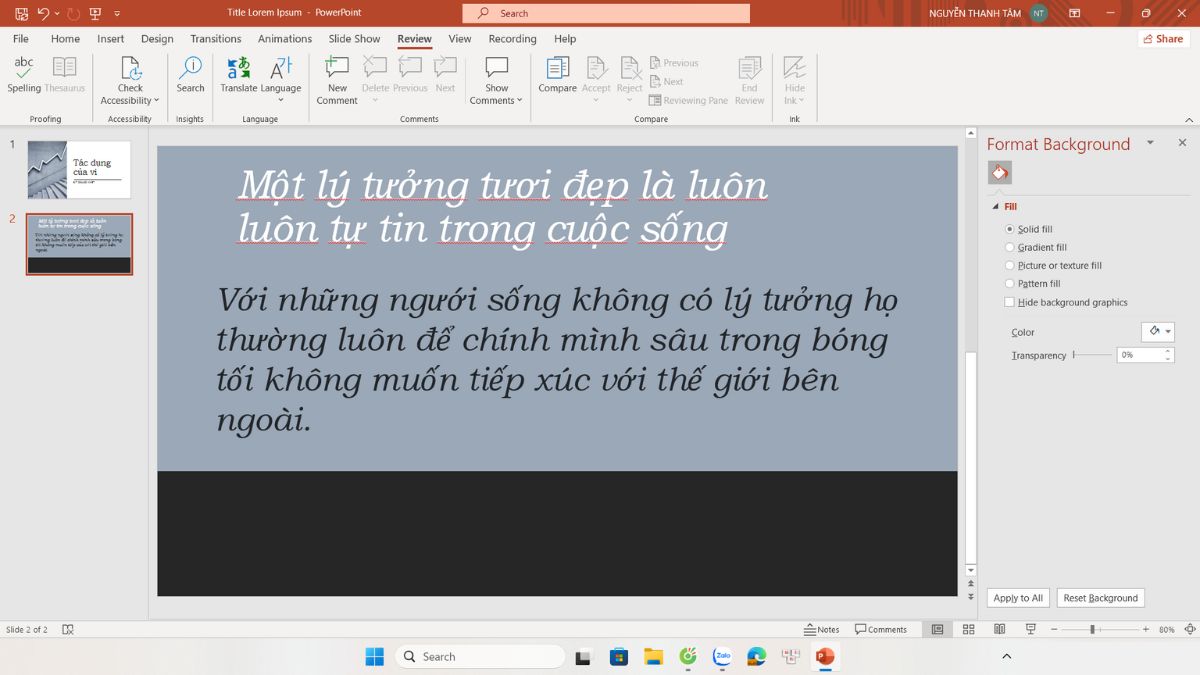Expand the Hide Ink dropdown arrow
This screenshot has width=1200, height=675.
pos(801,101)
